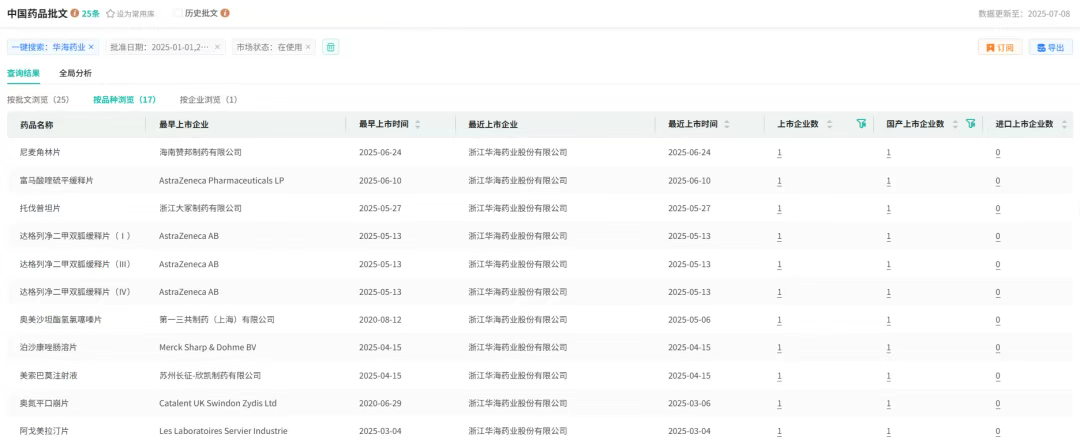Click the star icon to set as favorite database
This screenshot has width=1080, height=442.
coord(110,14)
